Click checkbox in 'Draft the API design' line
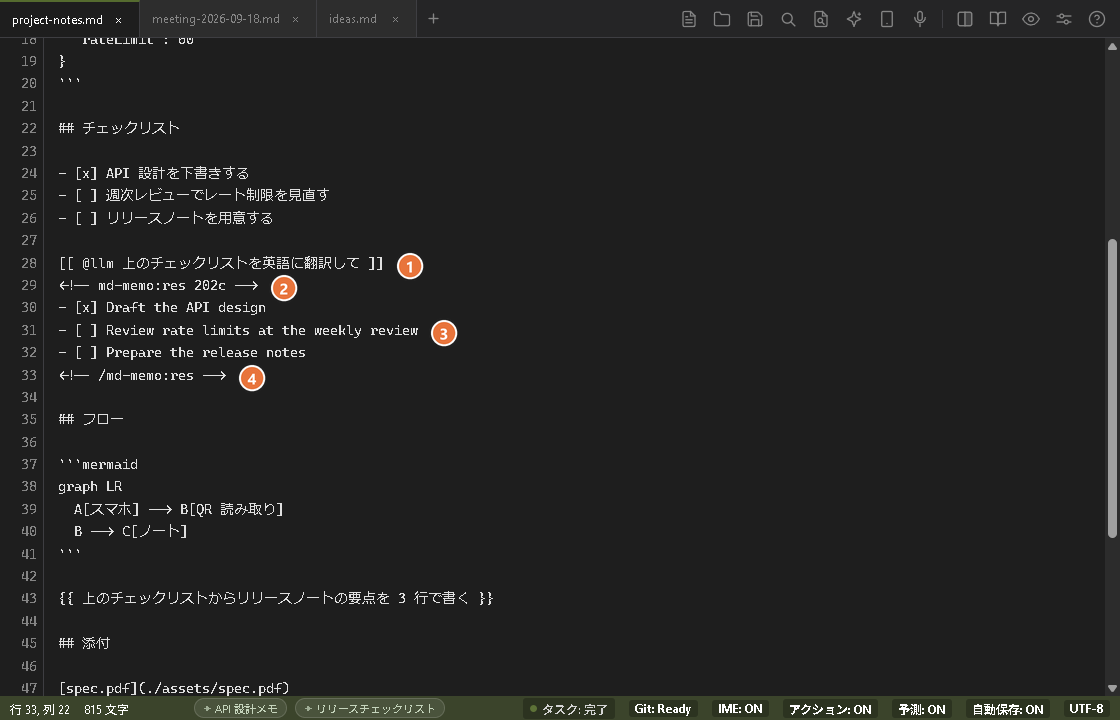Viewport: 1120px width, 720px height. [86, 307]
